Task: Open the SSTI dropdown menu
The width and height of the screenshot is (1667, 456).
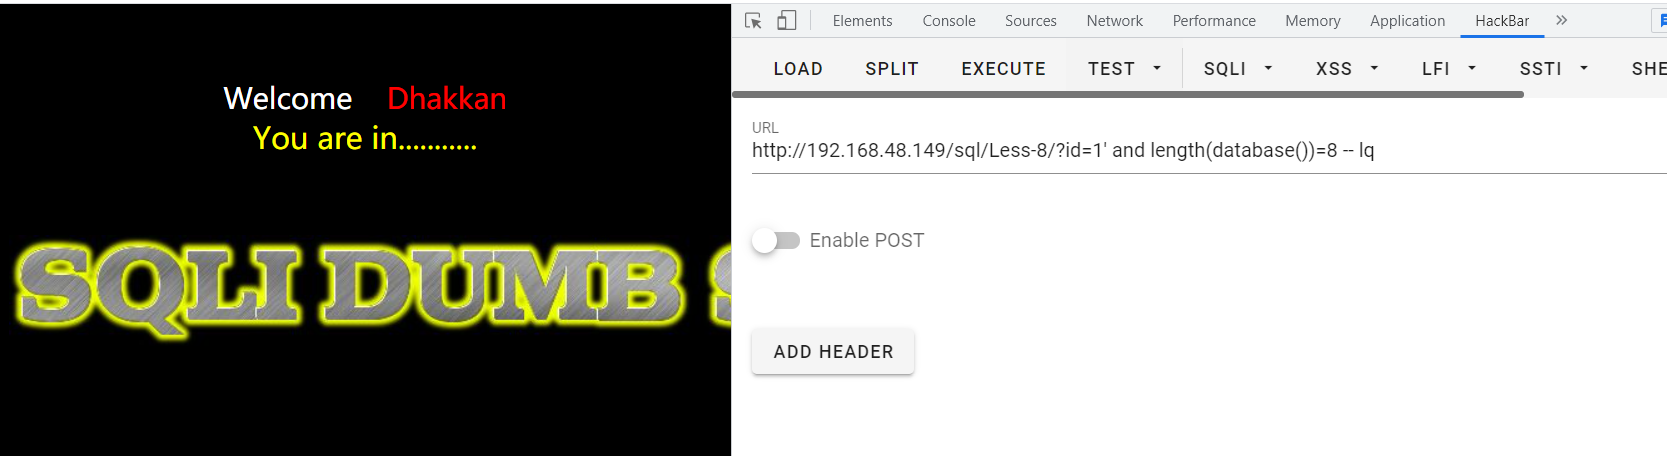Action: click(1554, 69)
